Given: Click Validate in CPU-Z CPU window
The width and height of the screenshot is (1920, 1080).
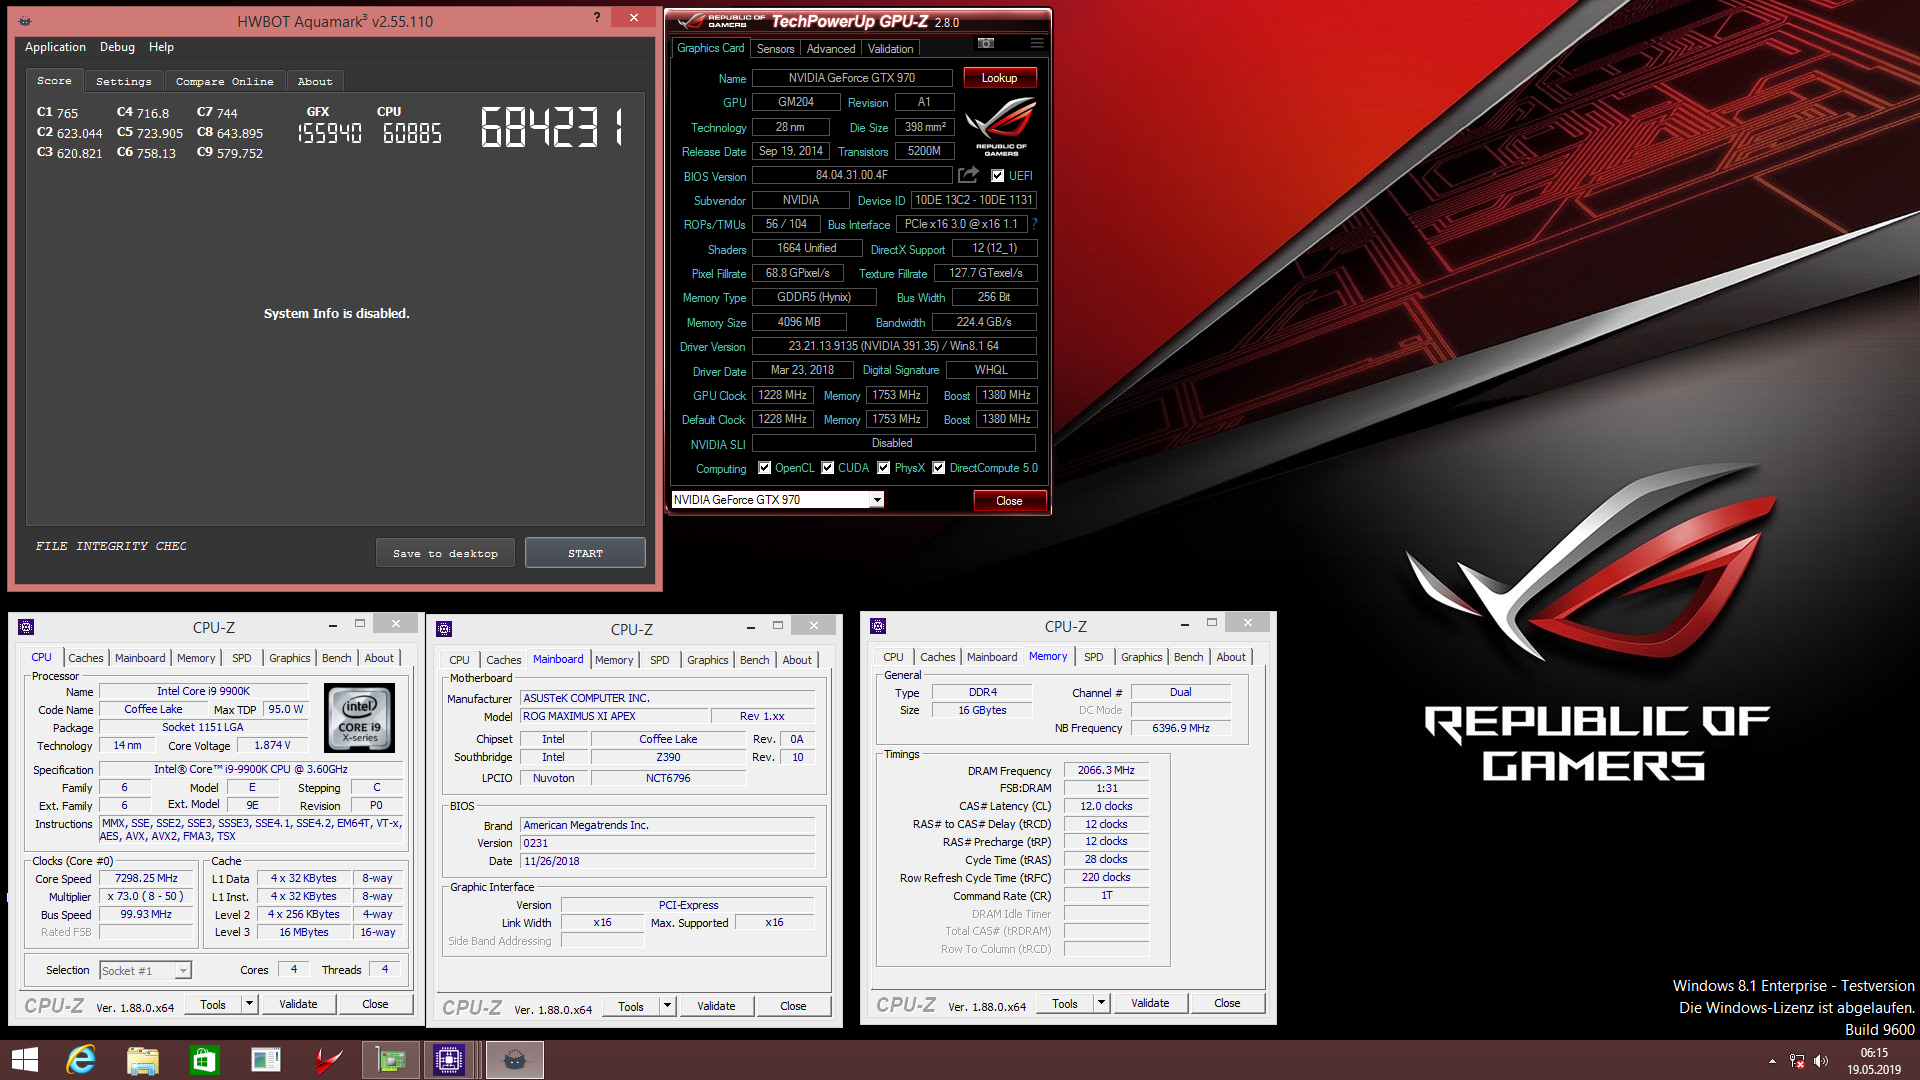Looking at the screenshot, I should point(298,1004).
